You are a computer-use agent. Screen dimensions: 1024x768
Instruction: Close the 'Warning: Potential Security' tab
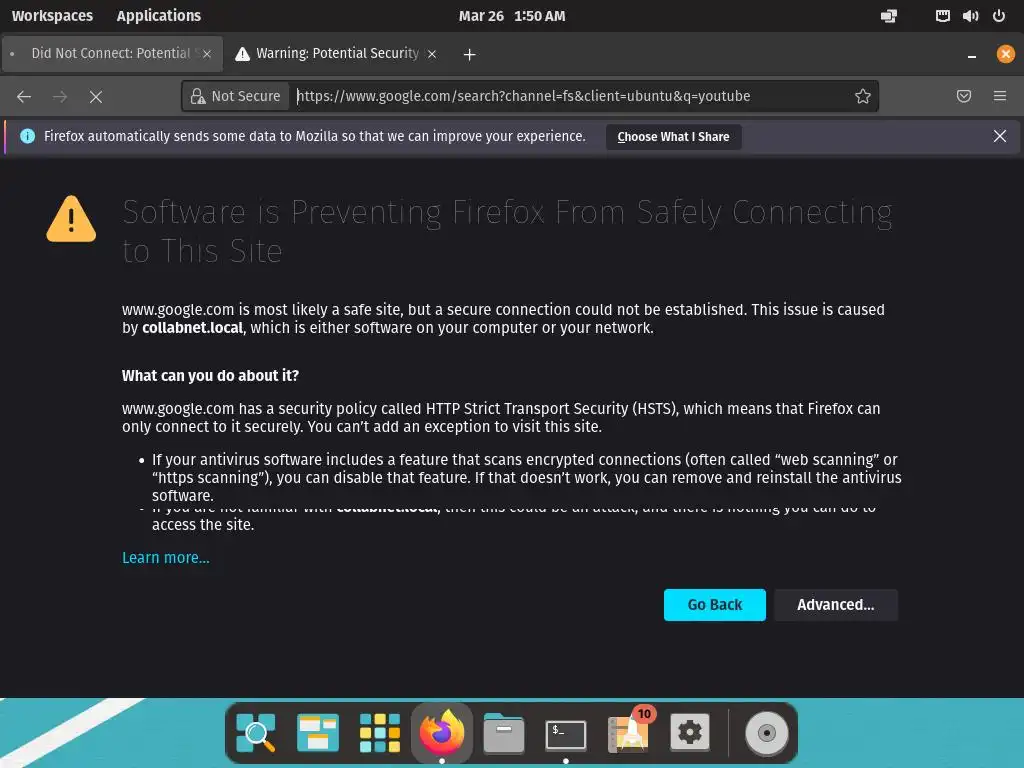432,54
